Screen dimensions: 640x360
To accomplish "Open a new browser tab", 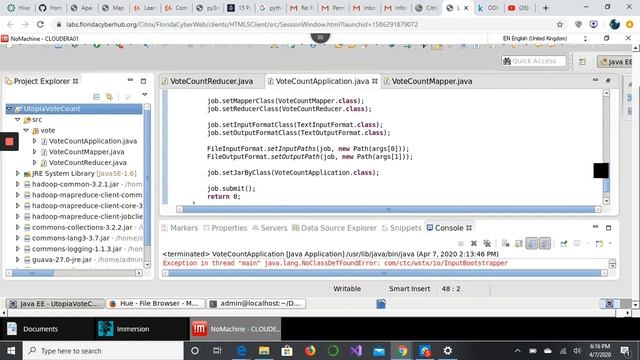I will [545, 8].
